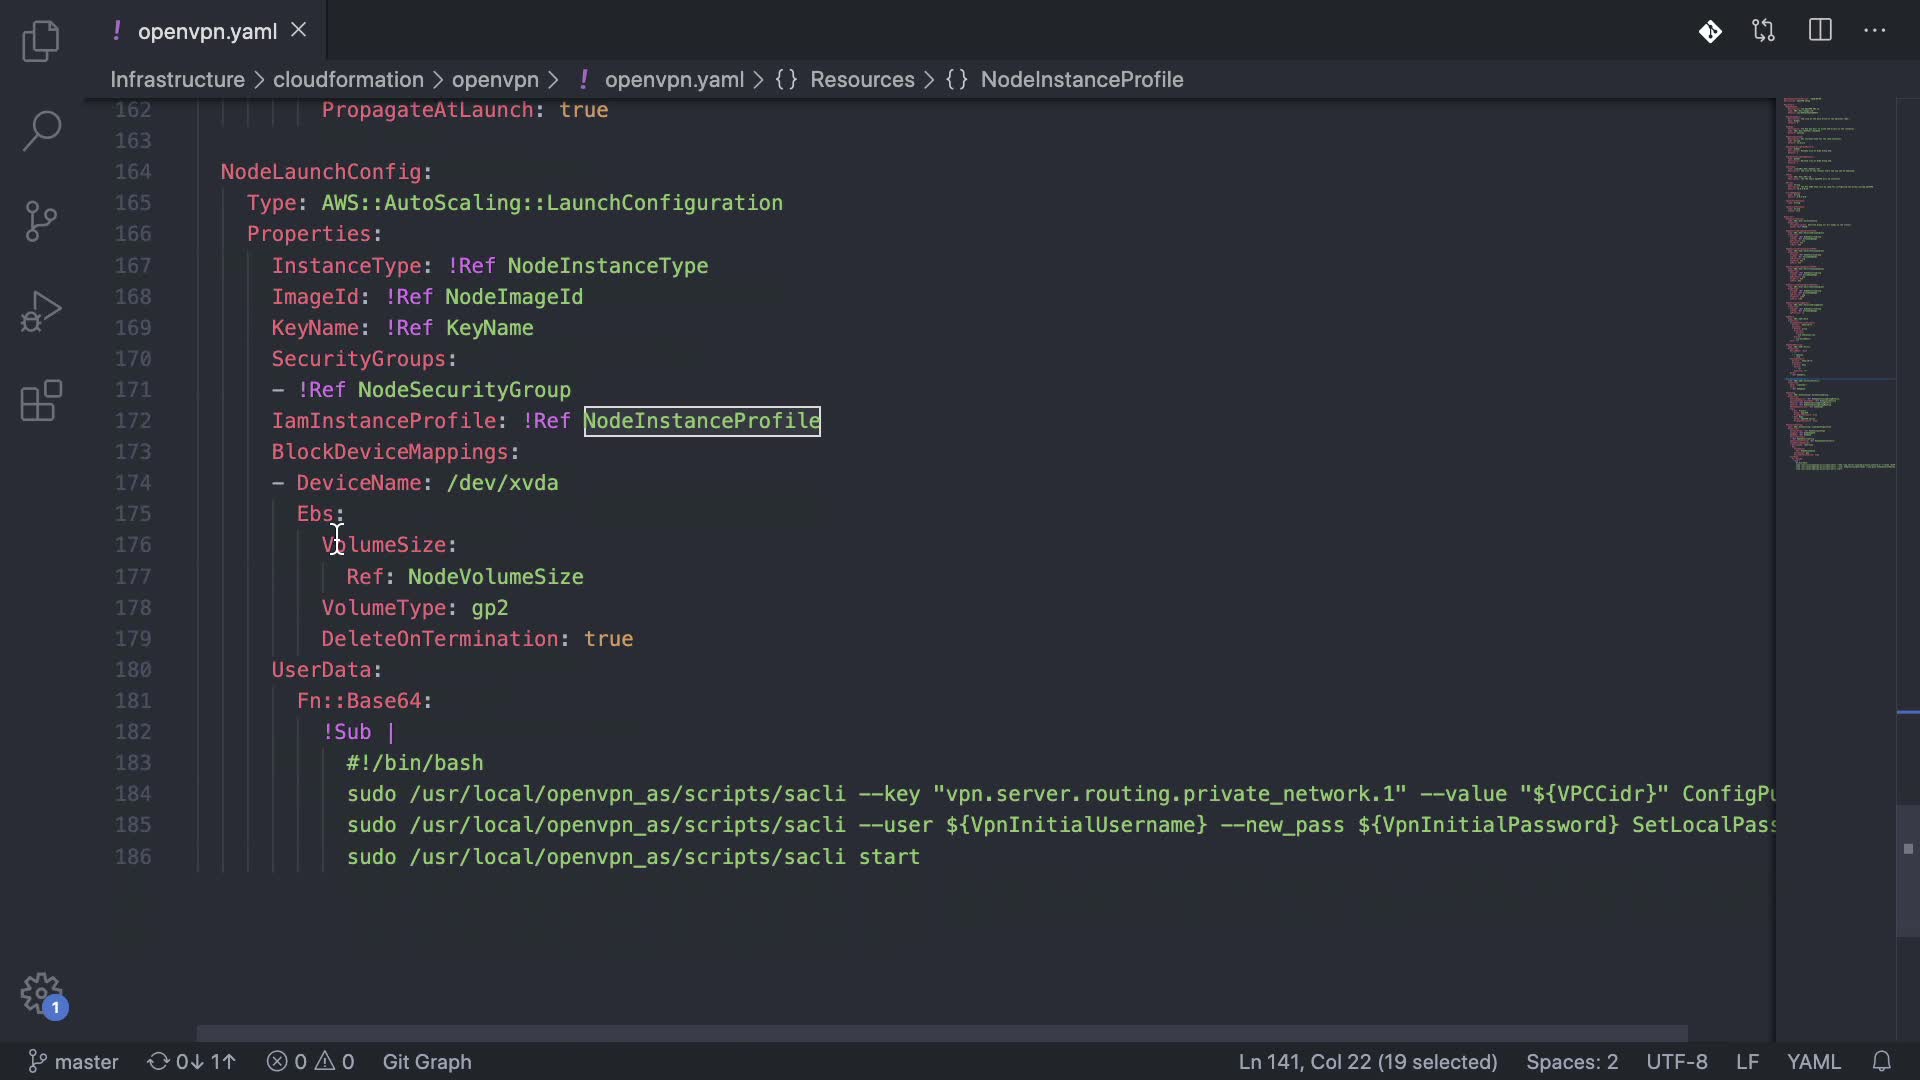
Task: Click the notifications bell in status bar
Action: 1881,1061
